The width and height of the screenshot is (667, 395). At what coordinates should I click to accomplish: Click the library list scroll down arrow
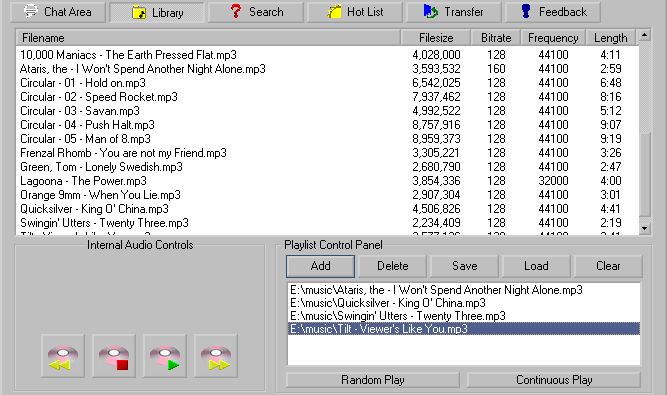tap(644, 228)
